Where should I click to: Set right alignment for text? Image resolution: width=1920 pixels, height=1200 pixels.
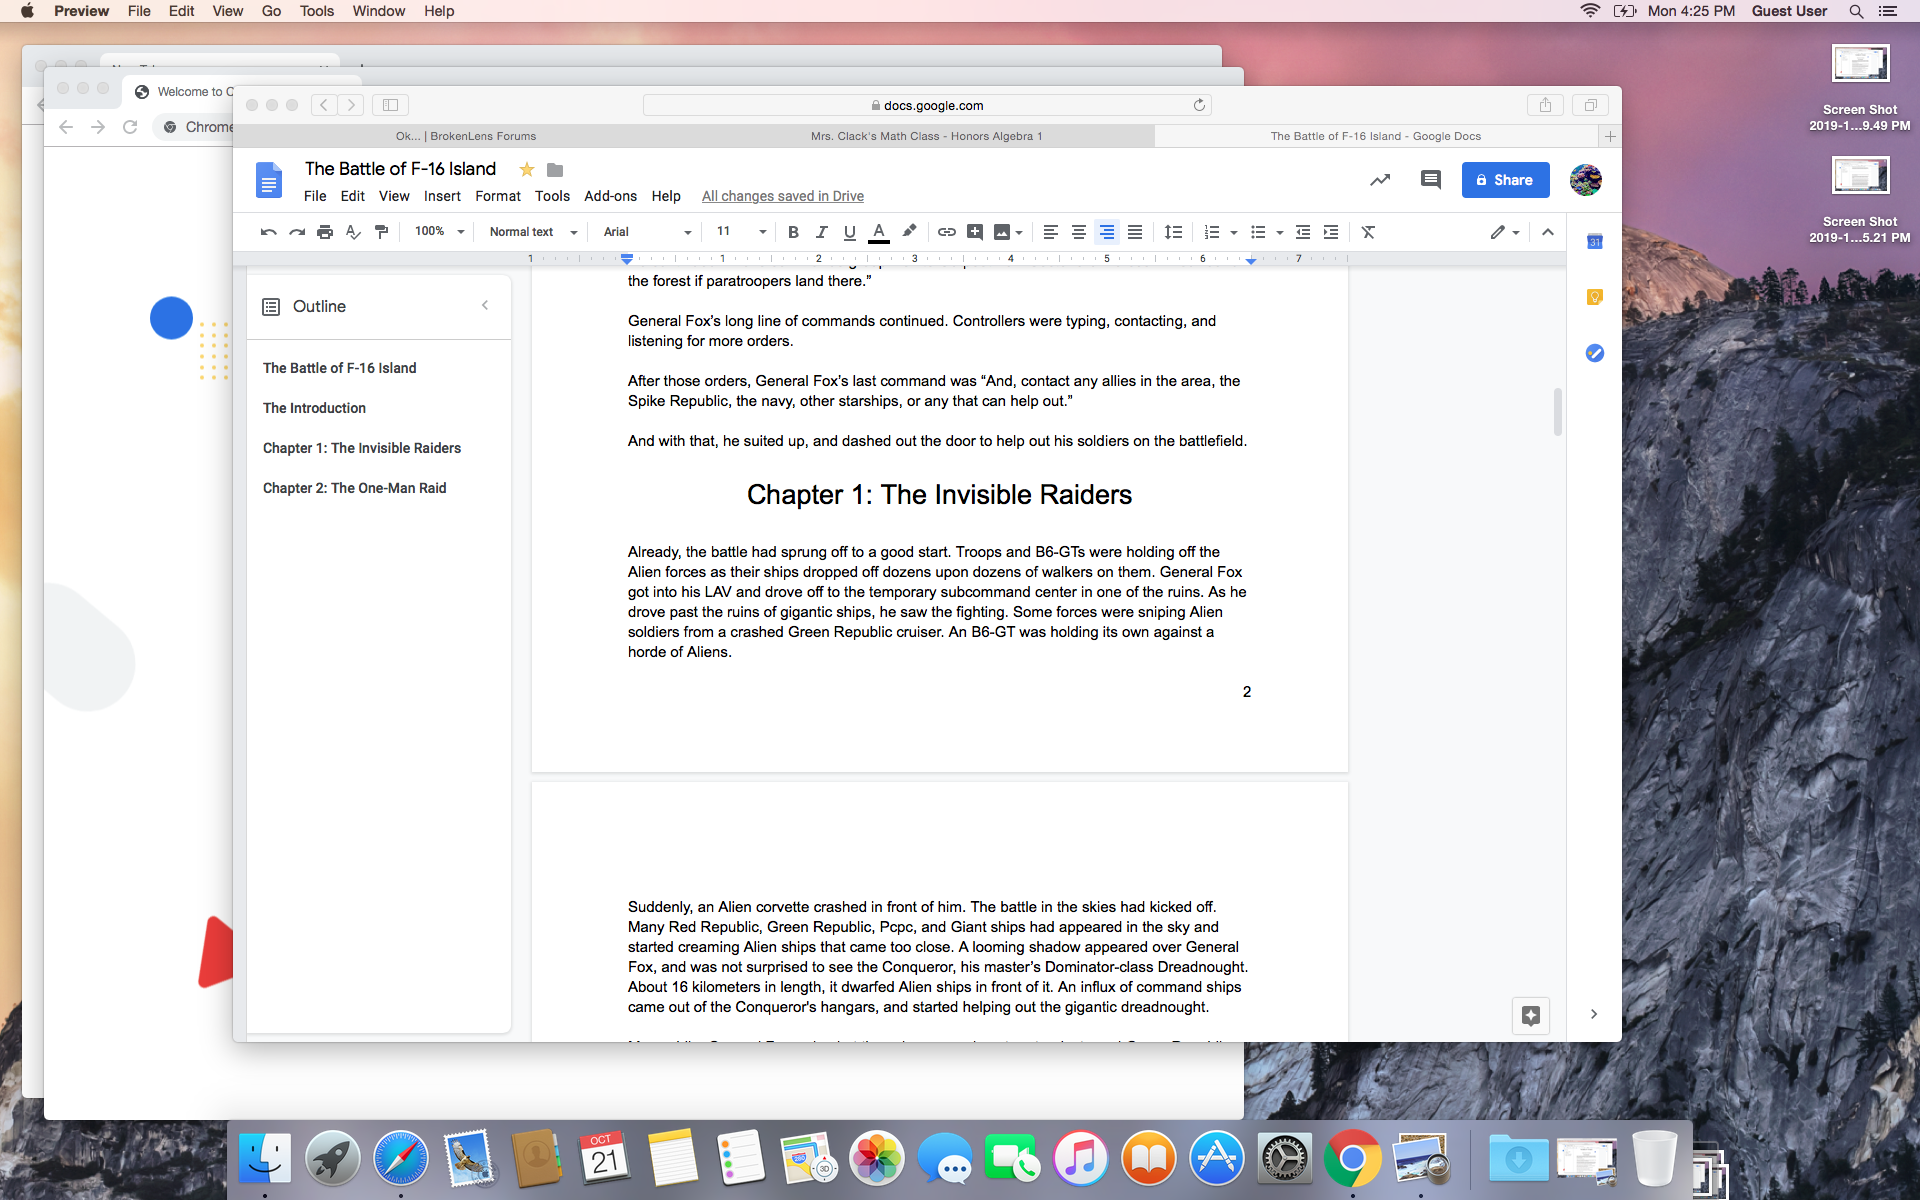click(1106, 232)
